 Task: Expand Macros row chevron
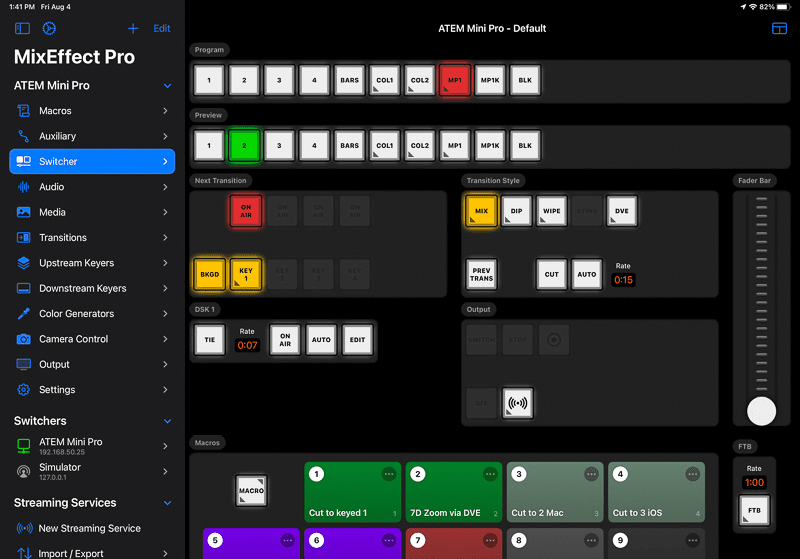click(165, 111)
